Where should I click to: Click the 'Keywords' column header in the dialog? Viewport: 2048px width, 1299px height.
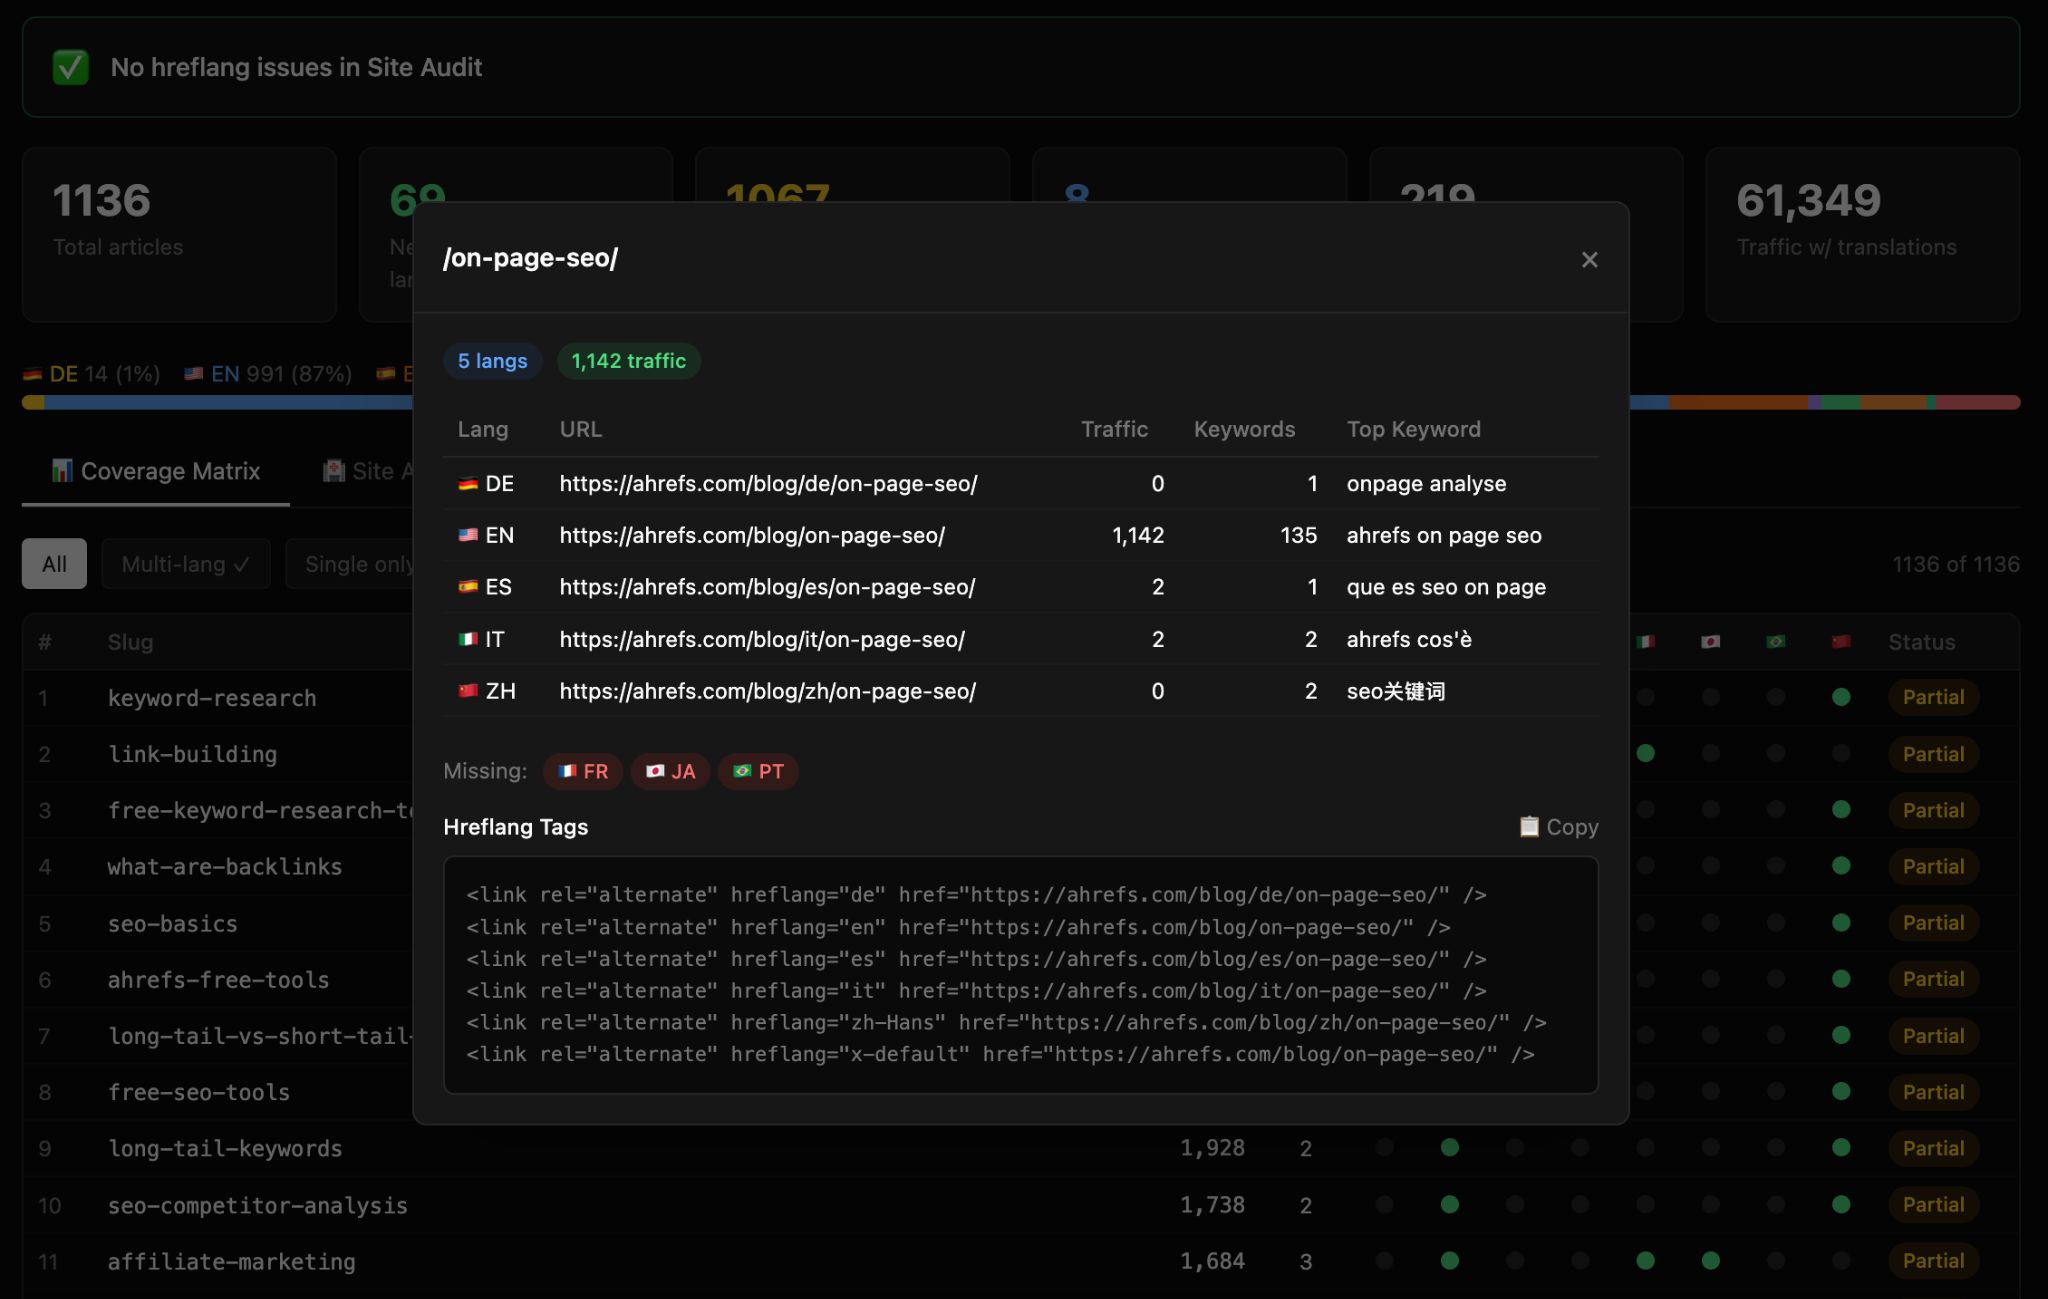coord(1244,429)
